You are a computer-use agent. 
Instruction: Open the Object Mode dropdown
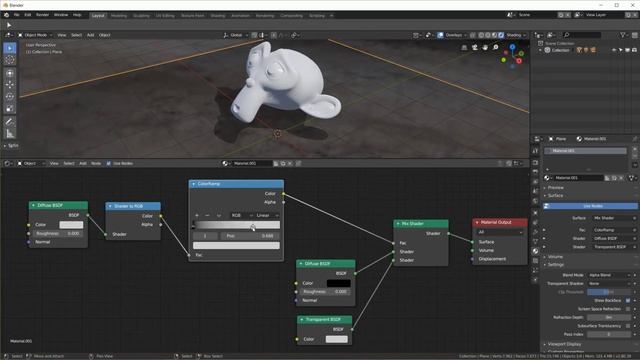click(x=35, y=35)
